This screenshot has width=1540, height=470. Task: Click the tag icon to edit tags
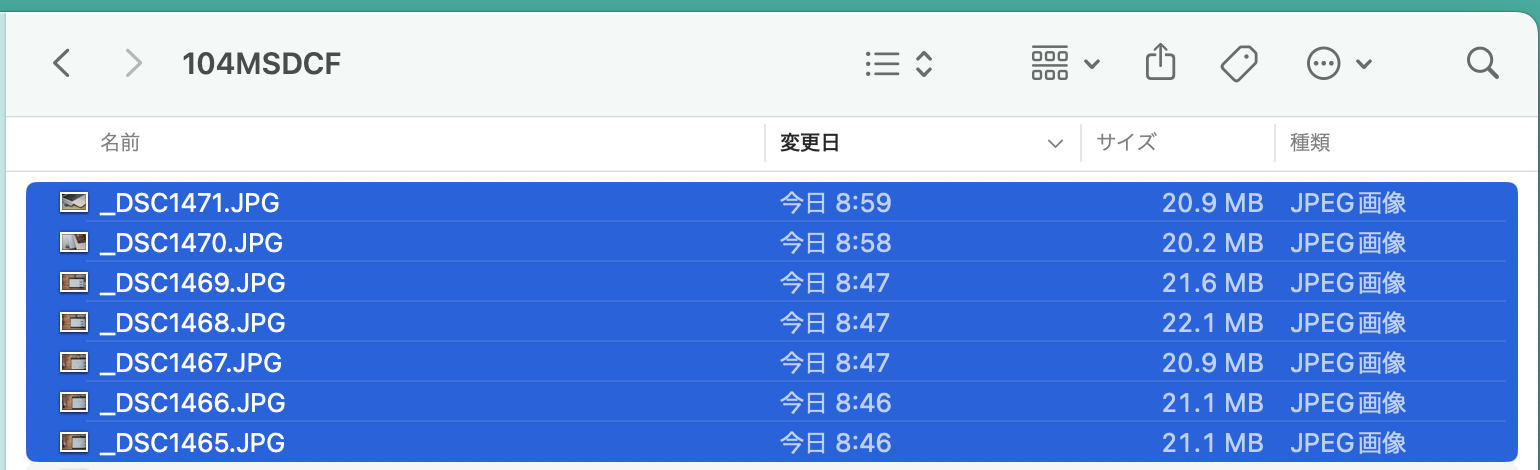[1239, 65]
